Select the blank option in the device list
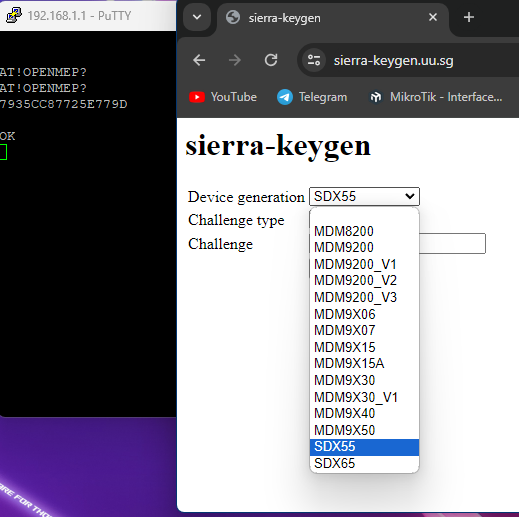The width and height of the screenshot is (519, 517). tap(364, 216)
